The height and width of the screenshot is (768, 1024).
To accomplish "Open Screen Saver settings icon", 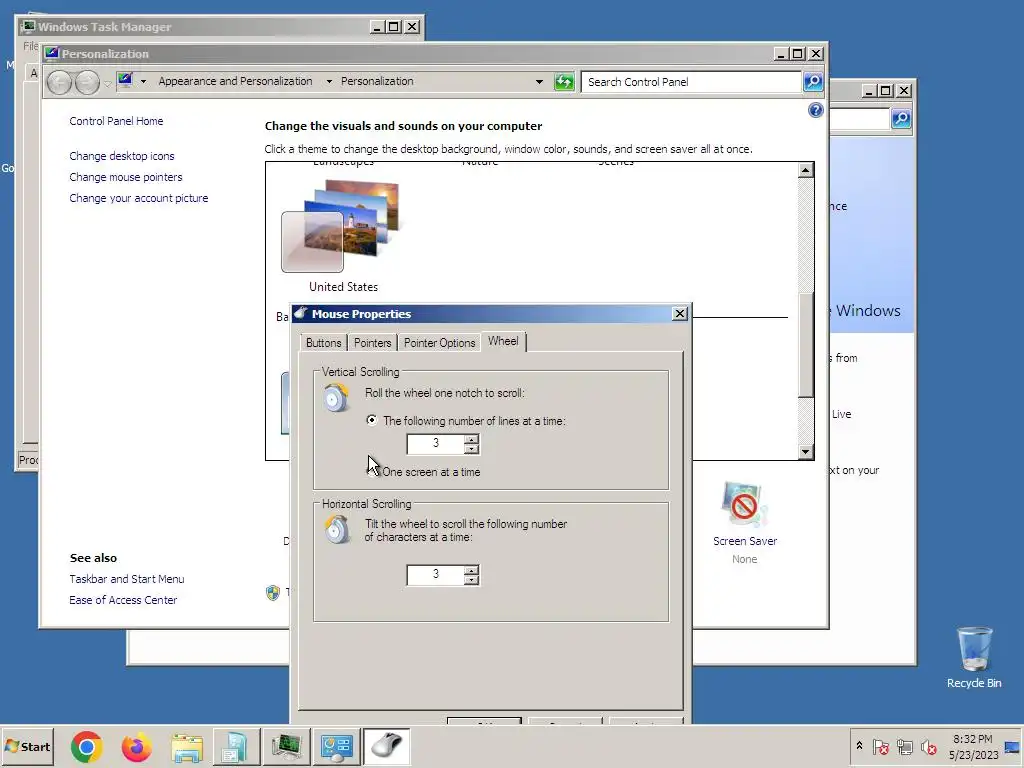I will click(x=744, y=505).
